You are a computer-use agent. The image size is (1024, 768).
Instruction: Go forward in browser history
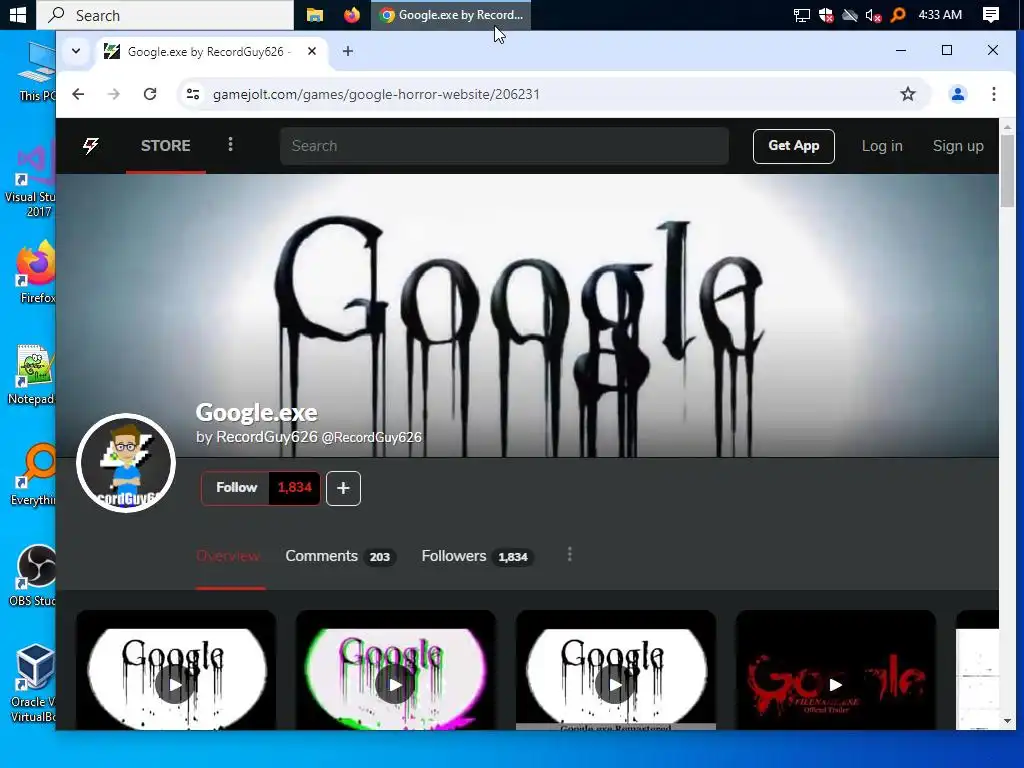pos(114,94)
